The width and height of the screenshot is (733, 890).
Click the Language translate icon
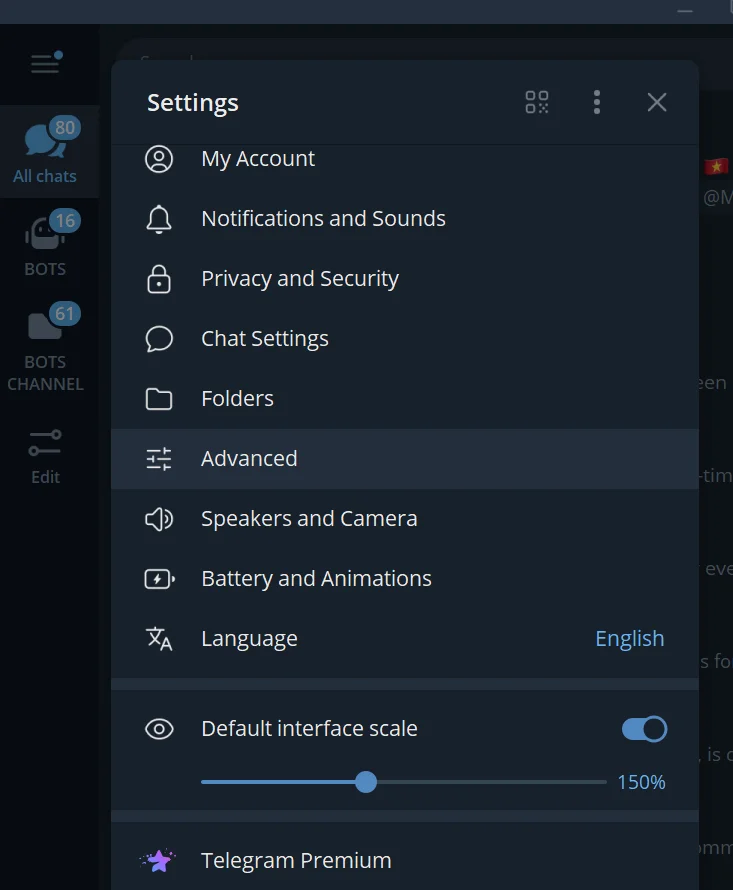(159, 639)
